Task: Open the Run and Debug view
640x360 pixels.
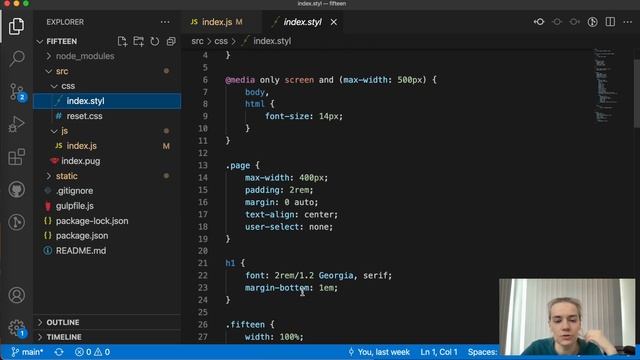Action: 16,124
